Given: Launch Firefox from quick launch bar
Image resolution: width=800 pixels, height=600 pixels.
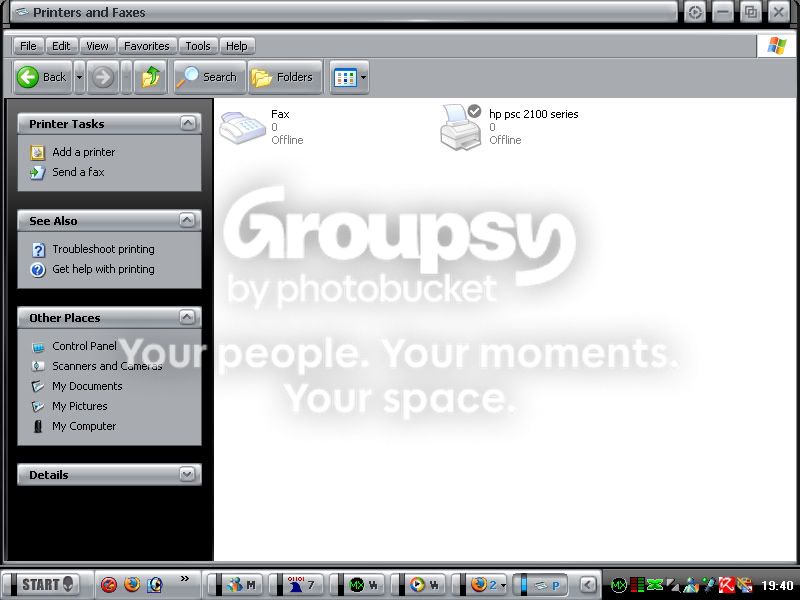Looking at the screenshot, I should point(132,584).
